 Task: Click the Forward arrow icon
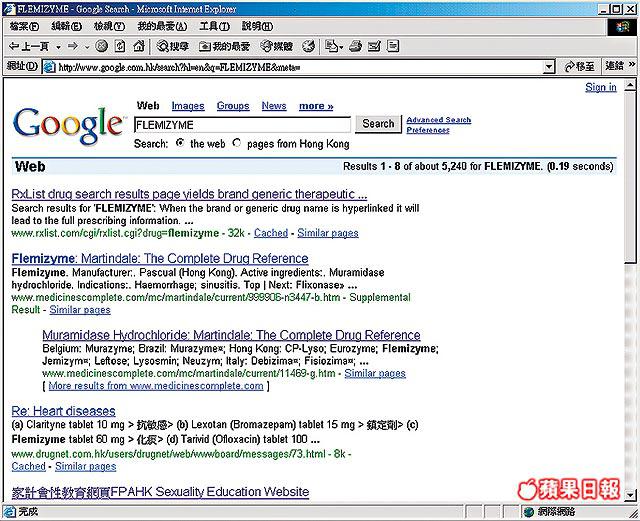pyautogui.click(x=73, y=46)
